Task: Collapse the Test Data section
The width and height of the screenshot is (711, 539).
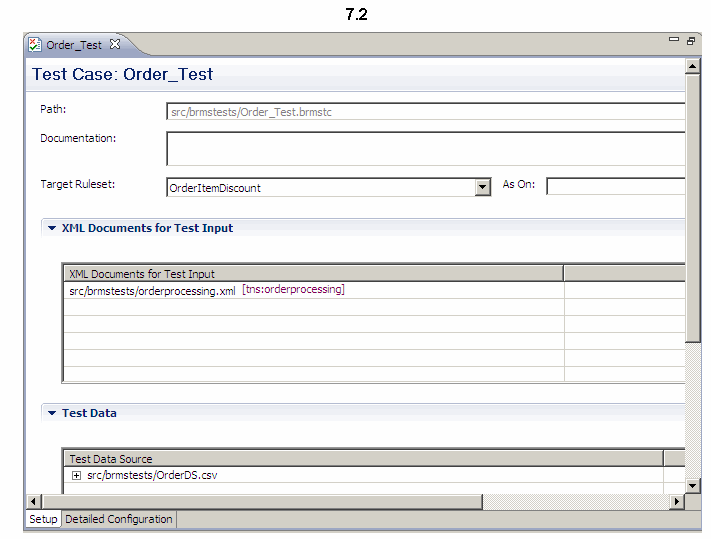Action: (x=52, y=413)
